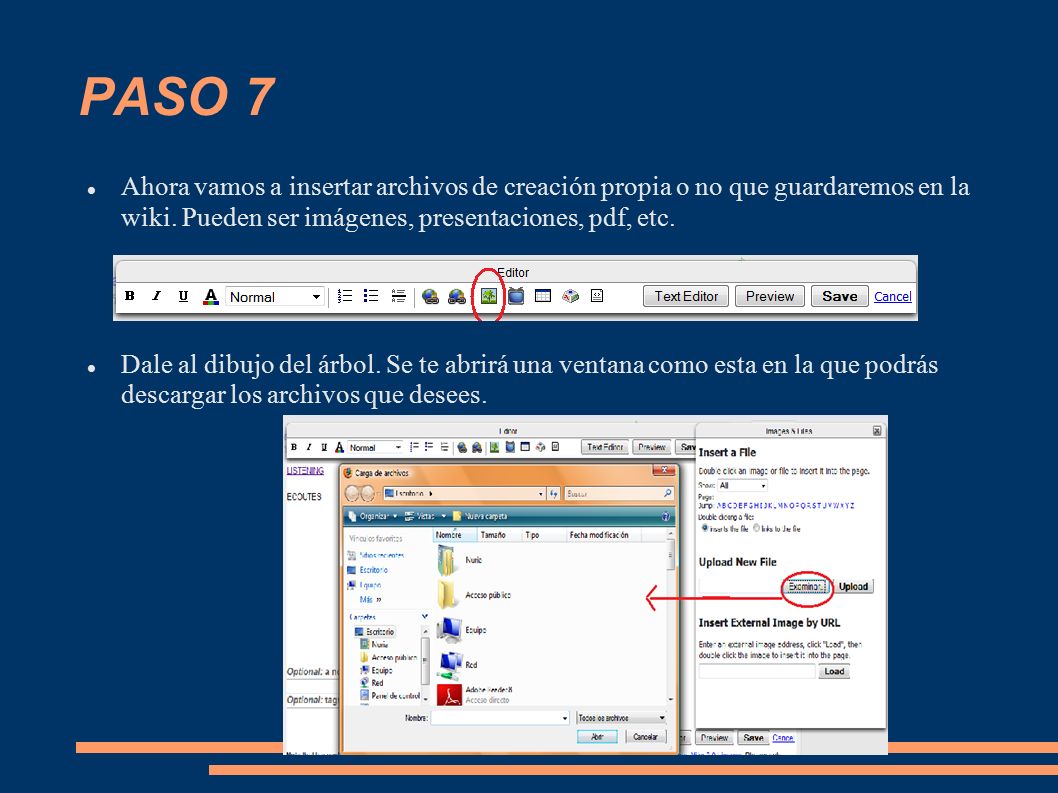Toggle Bold in the small Editor toolbar
Viewport: 1058px width, 793px height.
point(294,447)
